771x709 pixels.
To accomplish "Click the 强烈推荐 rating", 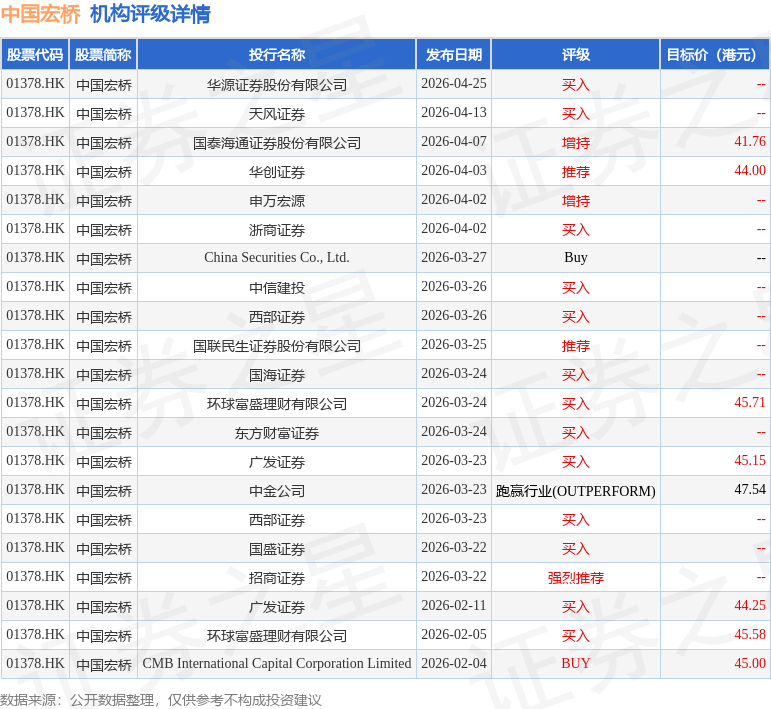I will [576, 578].
